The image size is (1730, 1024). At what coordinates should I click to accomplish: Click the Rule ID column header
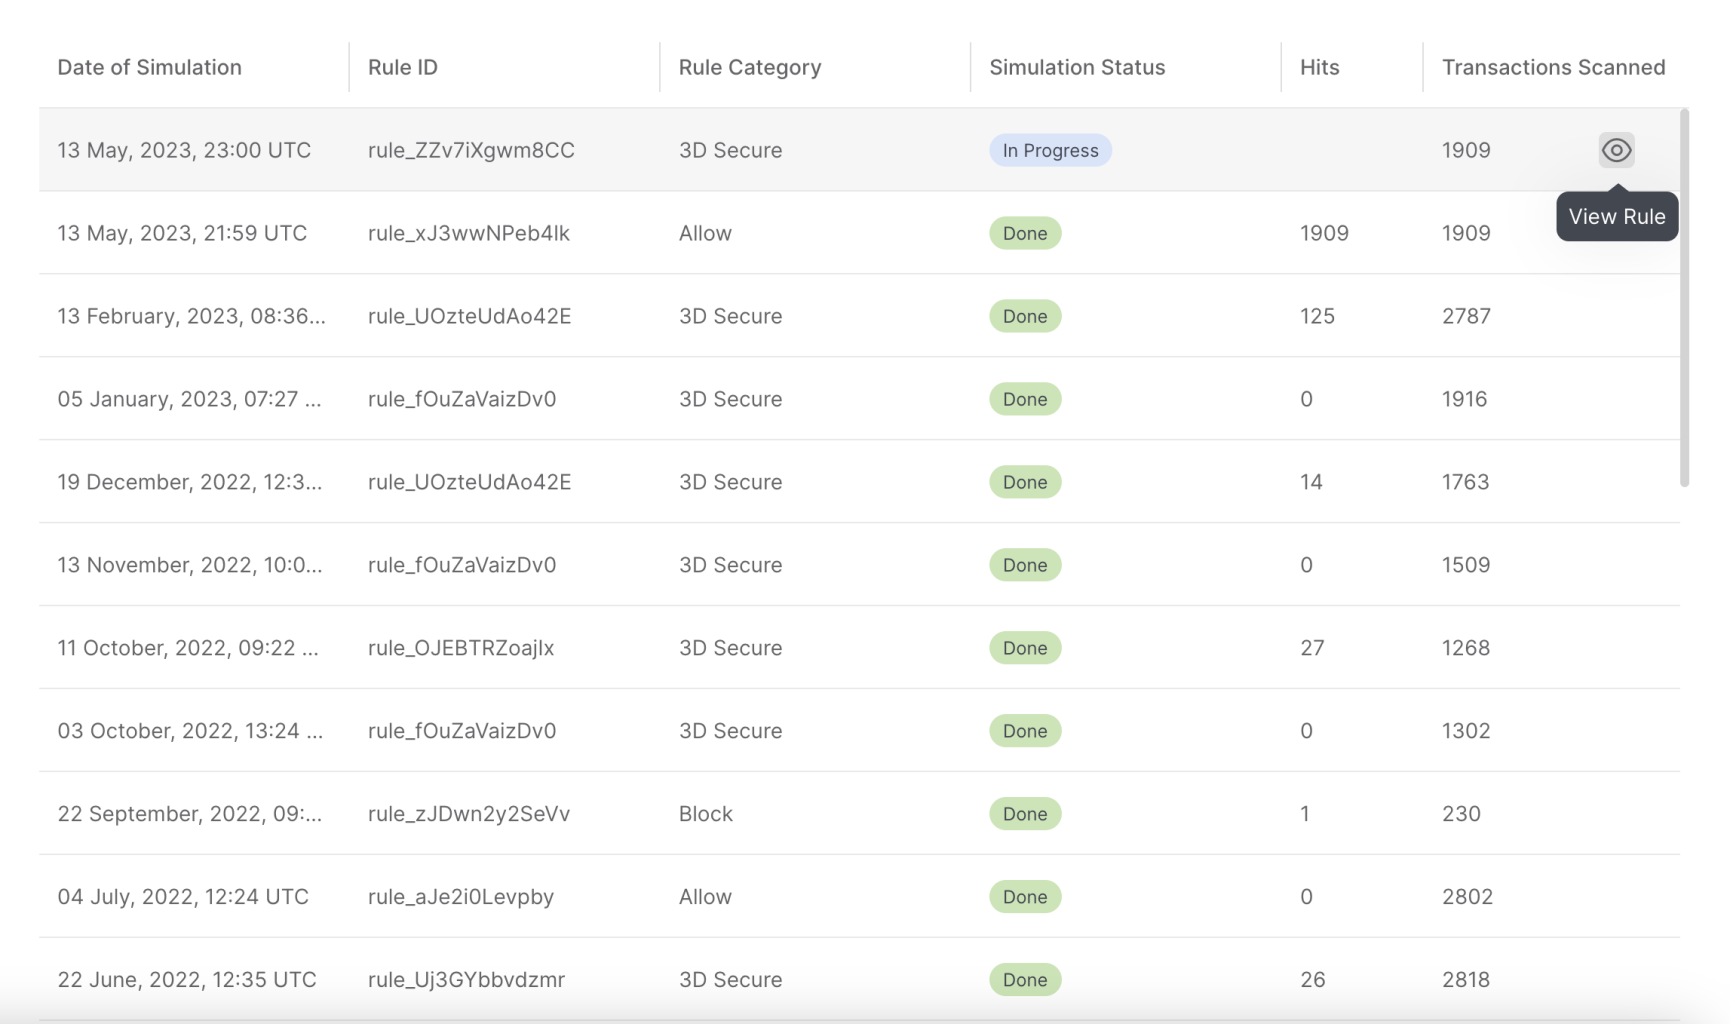(403, 67)
